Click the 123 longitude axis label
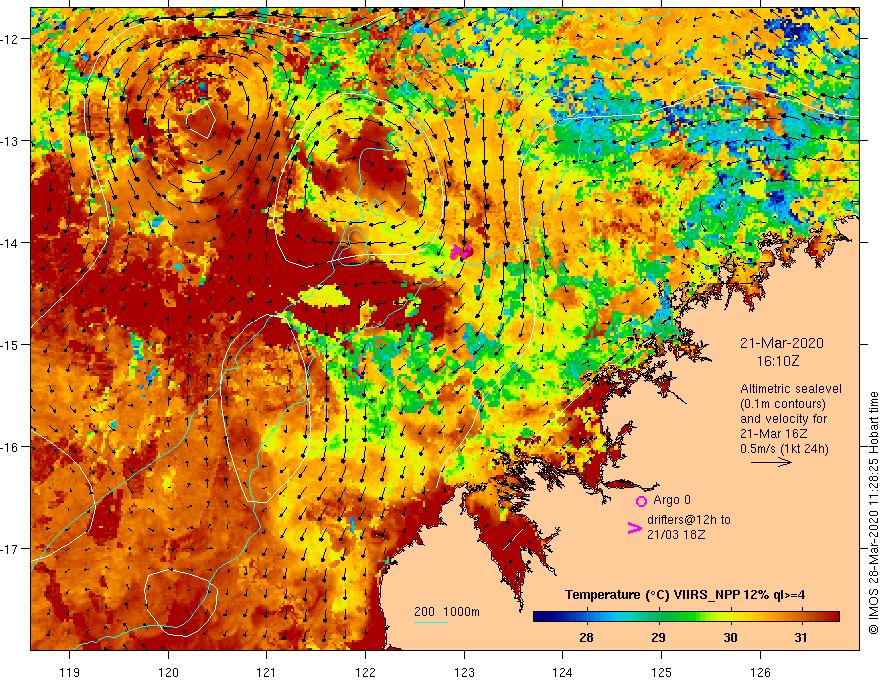This screenshot has width=880, height=680. click(x=464, y=672)
